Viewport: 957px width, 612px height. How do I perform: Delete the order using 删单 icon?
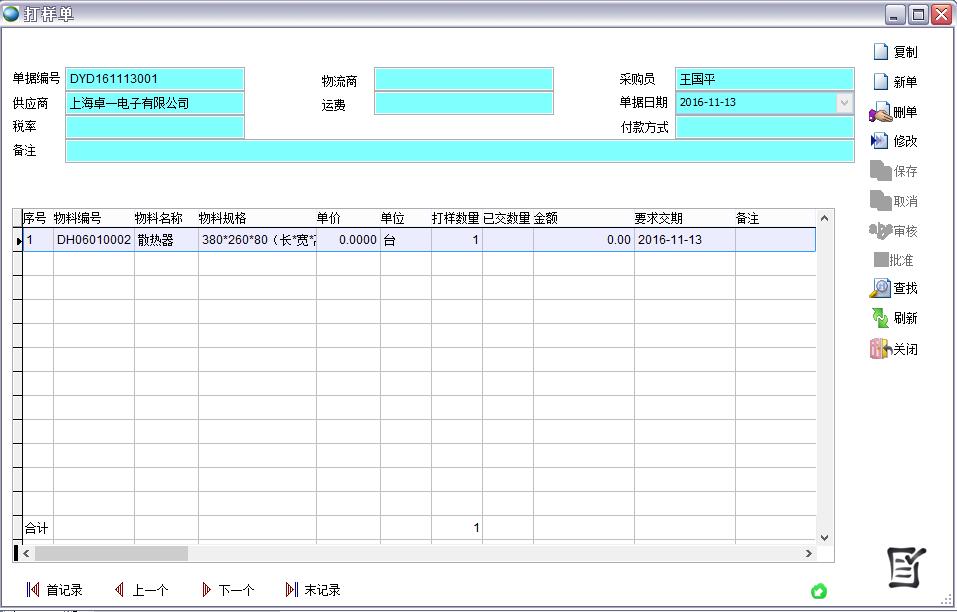tap(881, 112)
